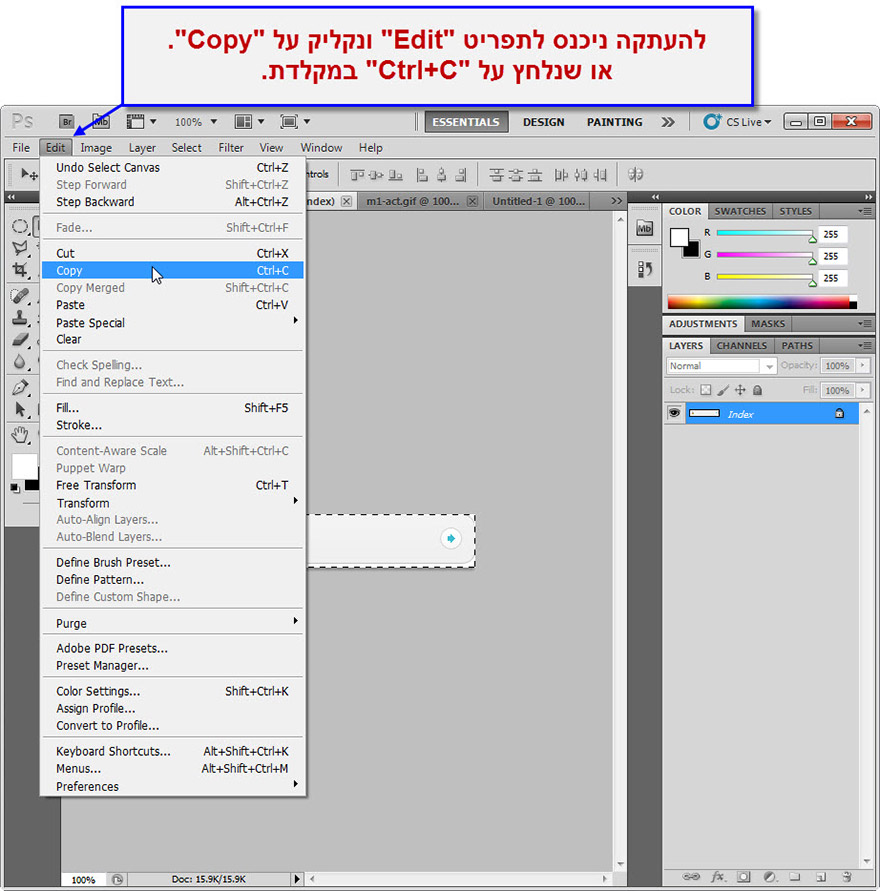Viewport: 880px width, 891px height.
Task: Switch to the Channels tab
Action: coord(741,345)
